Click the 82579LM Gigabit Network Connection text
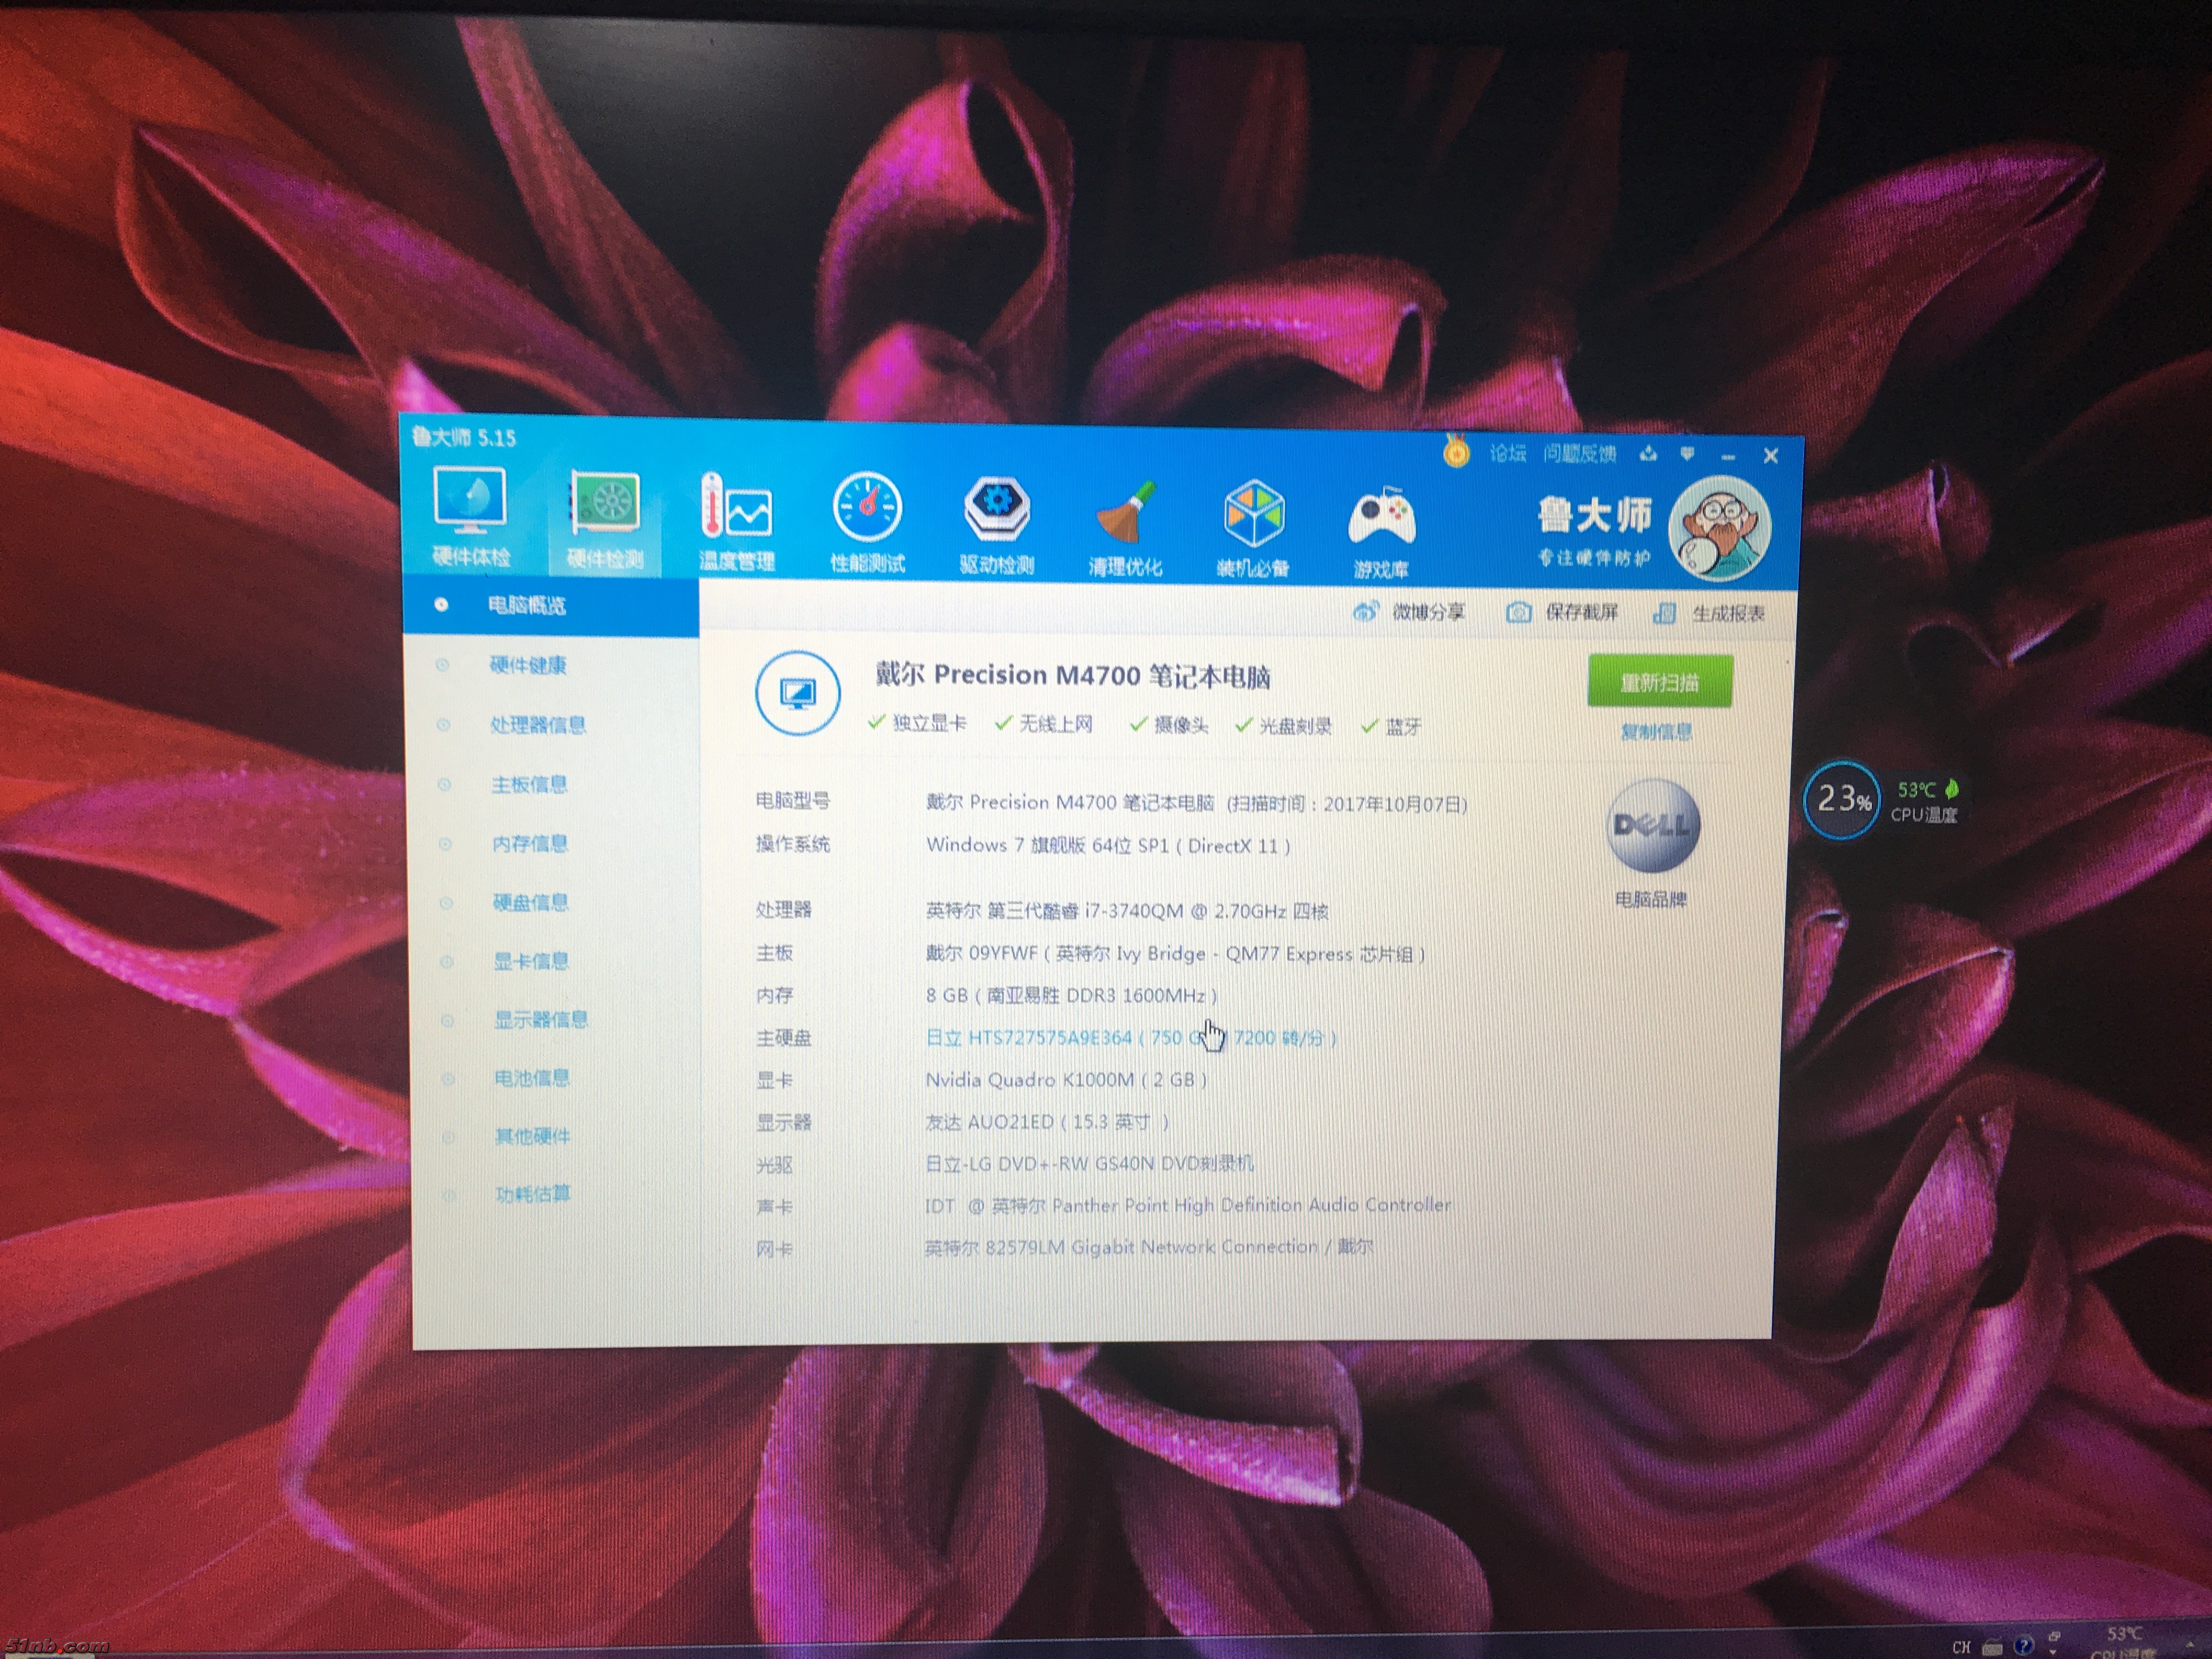Image resolution: width=2212 pixels, height=1659 pixels. pyautogui.click(x=1149, y=1248)
